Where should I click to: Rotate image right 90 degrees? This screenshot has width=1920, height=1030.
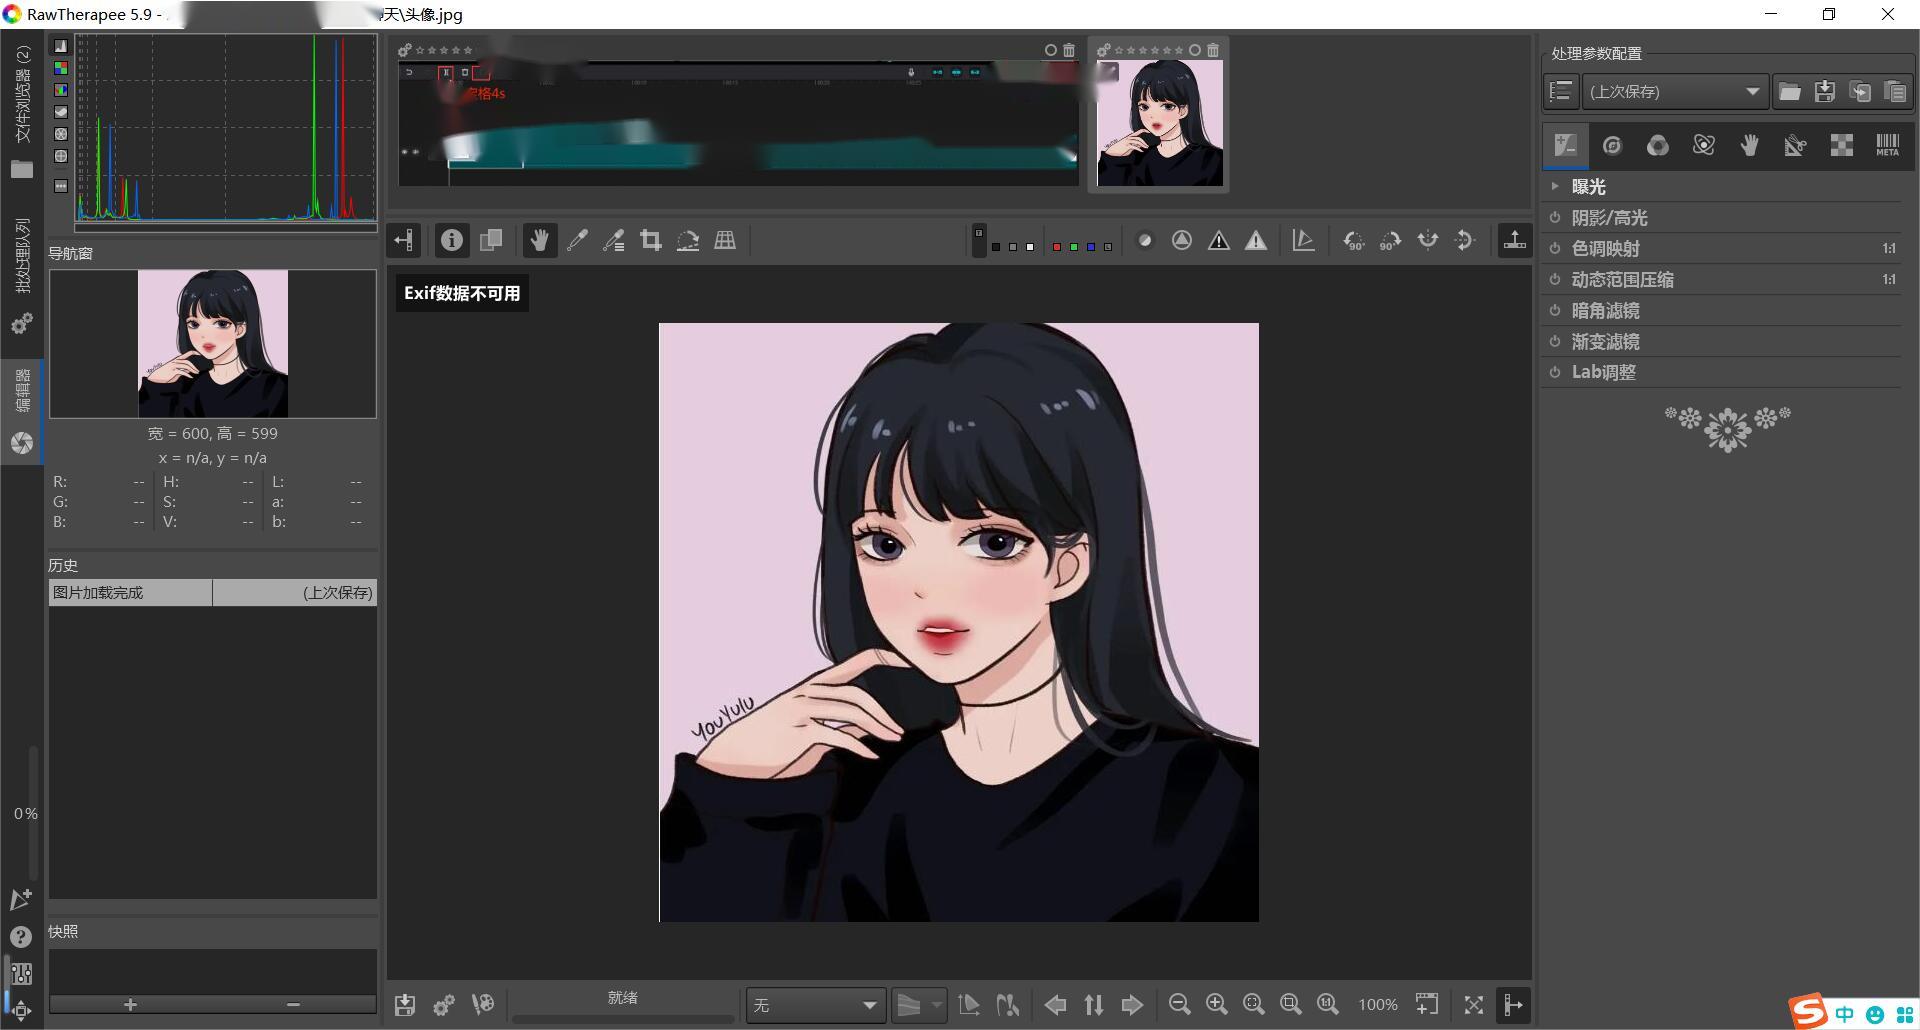click(x=1390, y=240)
